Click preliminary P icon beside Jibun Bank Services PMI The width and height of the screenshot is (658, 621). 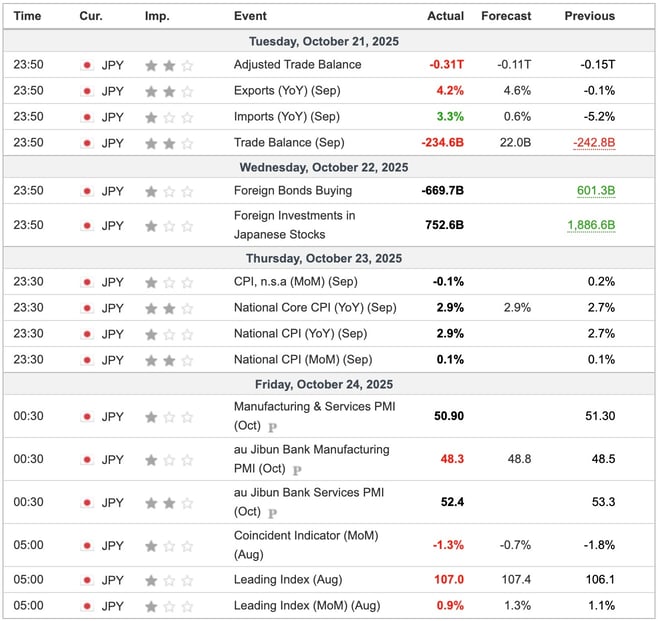[272, 513]
